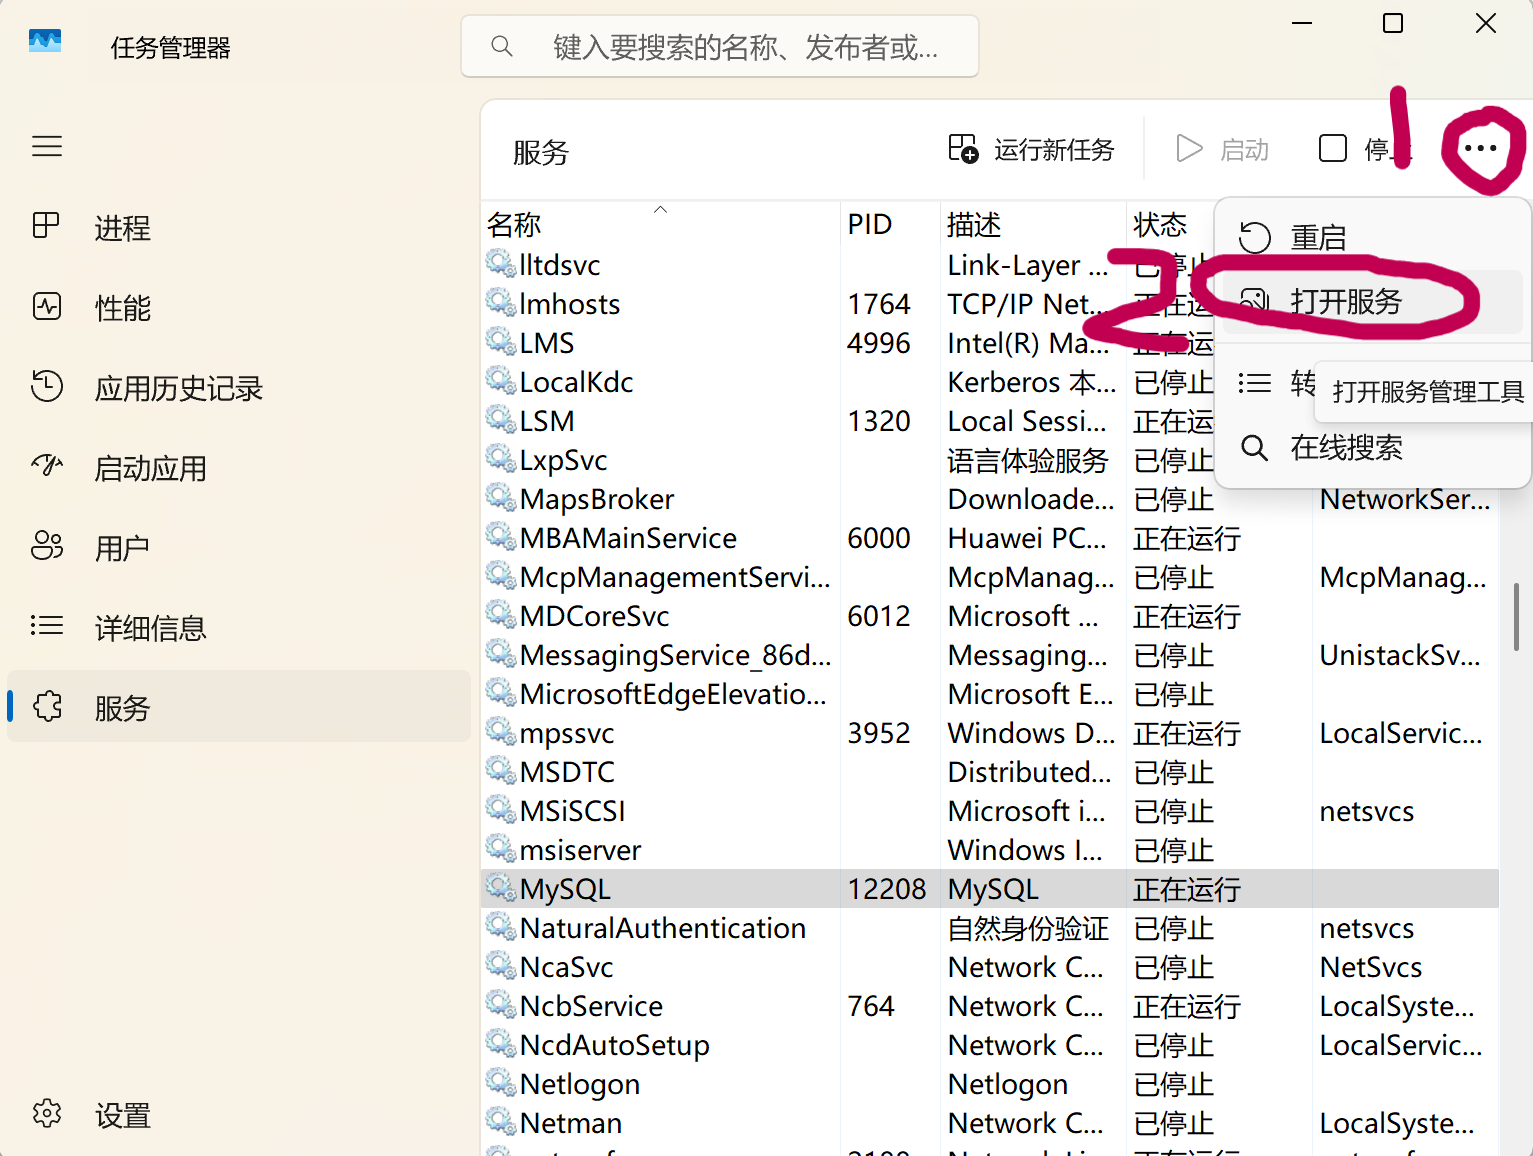The width and height of the screenshot is (1533, 1156).
Task: Select the MessagingService_86d row
Action: [990, 655]
